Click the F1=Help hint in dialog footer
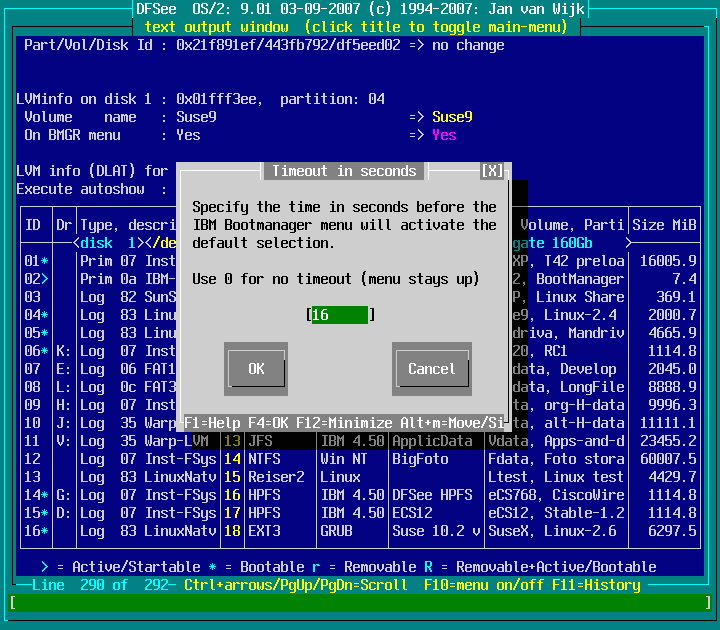This screenshot has width=720, height=630. 212,422
